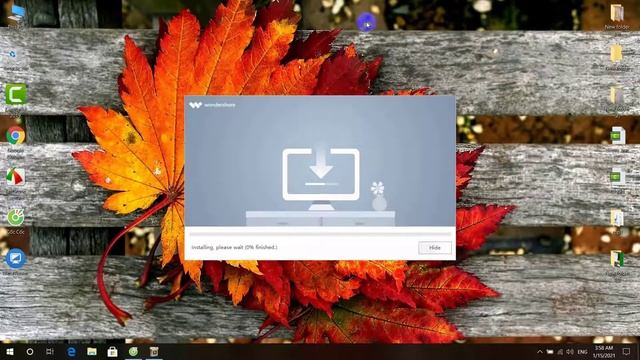Click the battery icon in system tray
This screenshot has height=360, width=640.
click(550, 352)
